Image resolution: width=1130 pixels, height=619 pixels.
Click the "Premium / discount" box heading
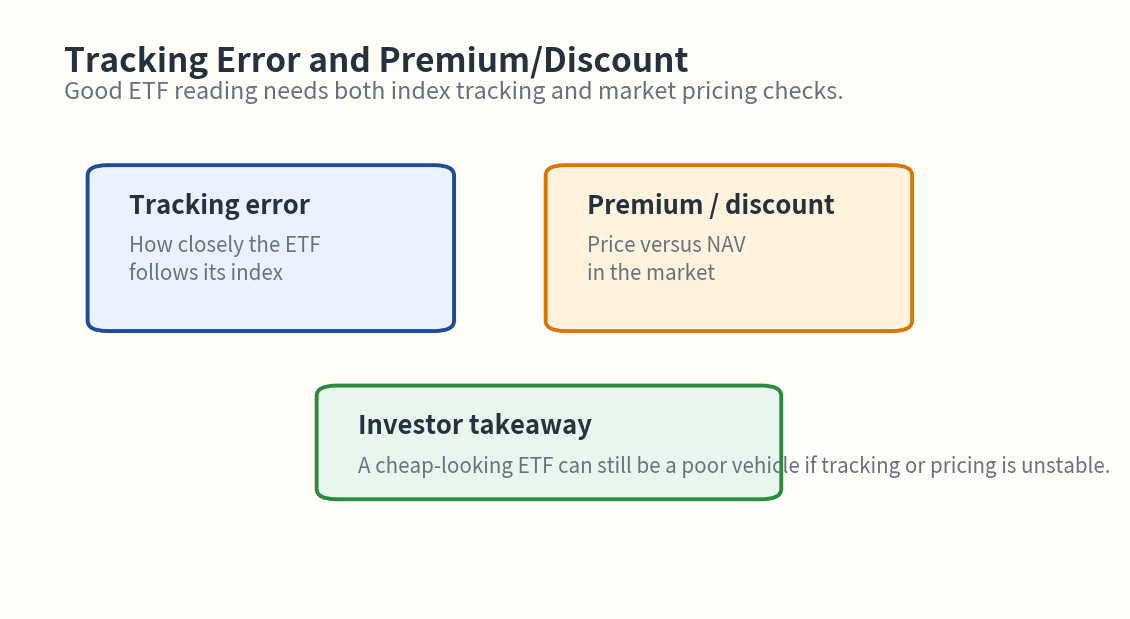(x=710, y=204)
